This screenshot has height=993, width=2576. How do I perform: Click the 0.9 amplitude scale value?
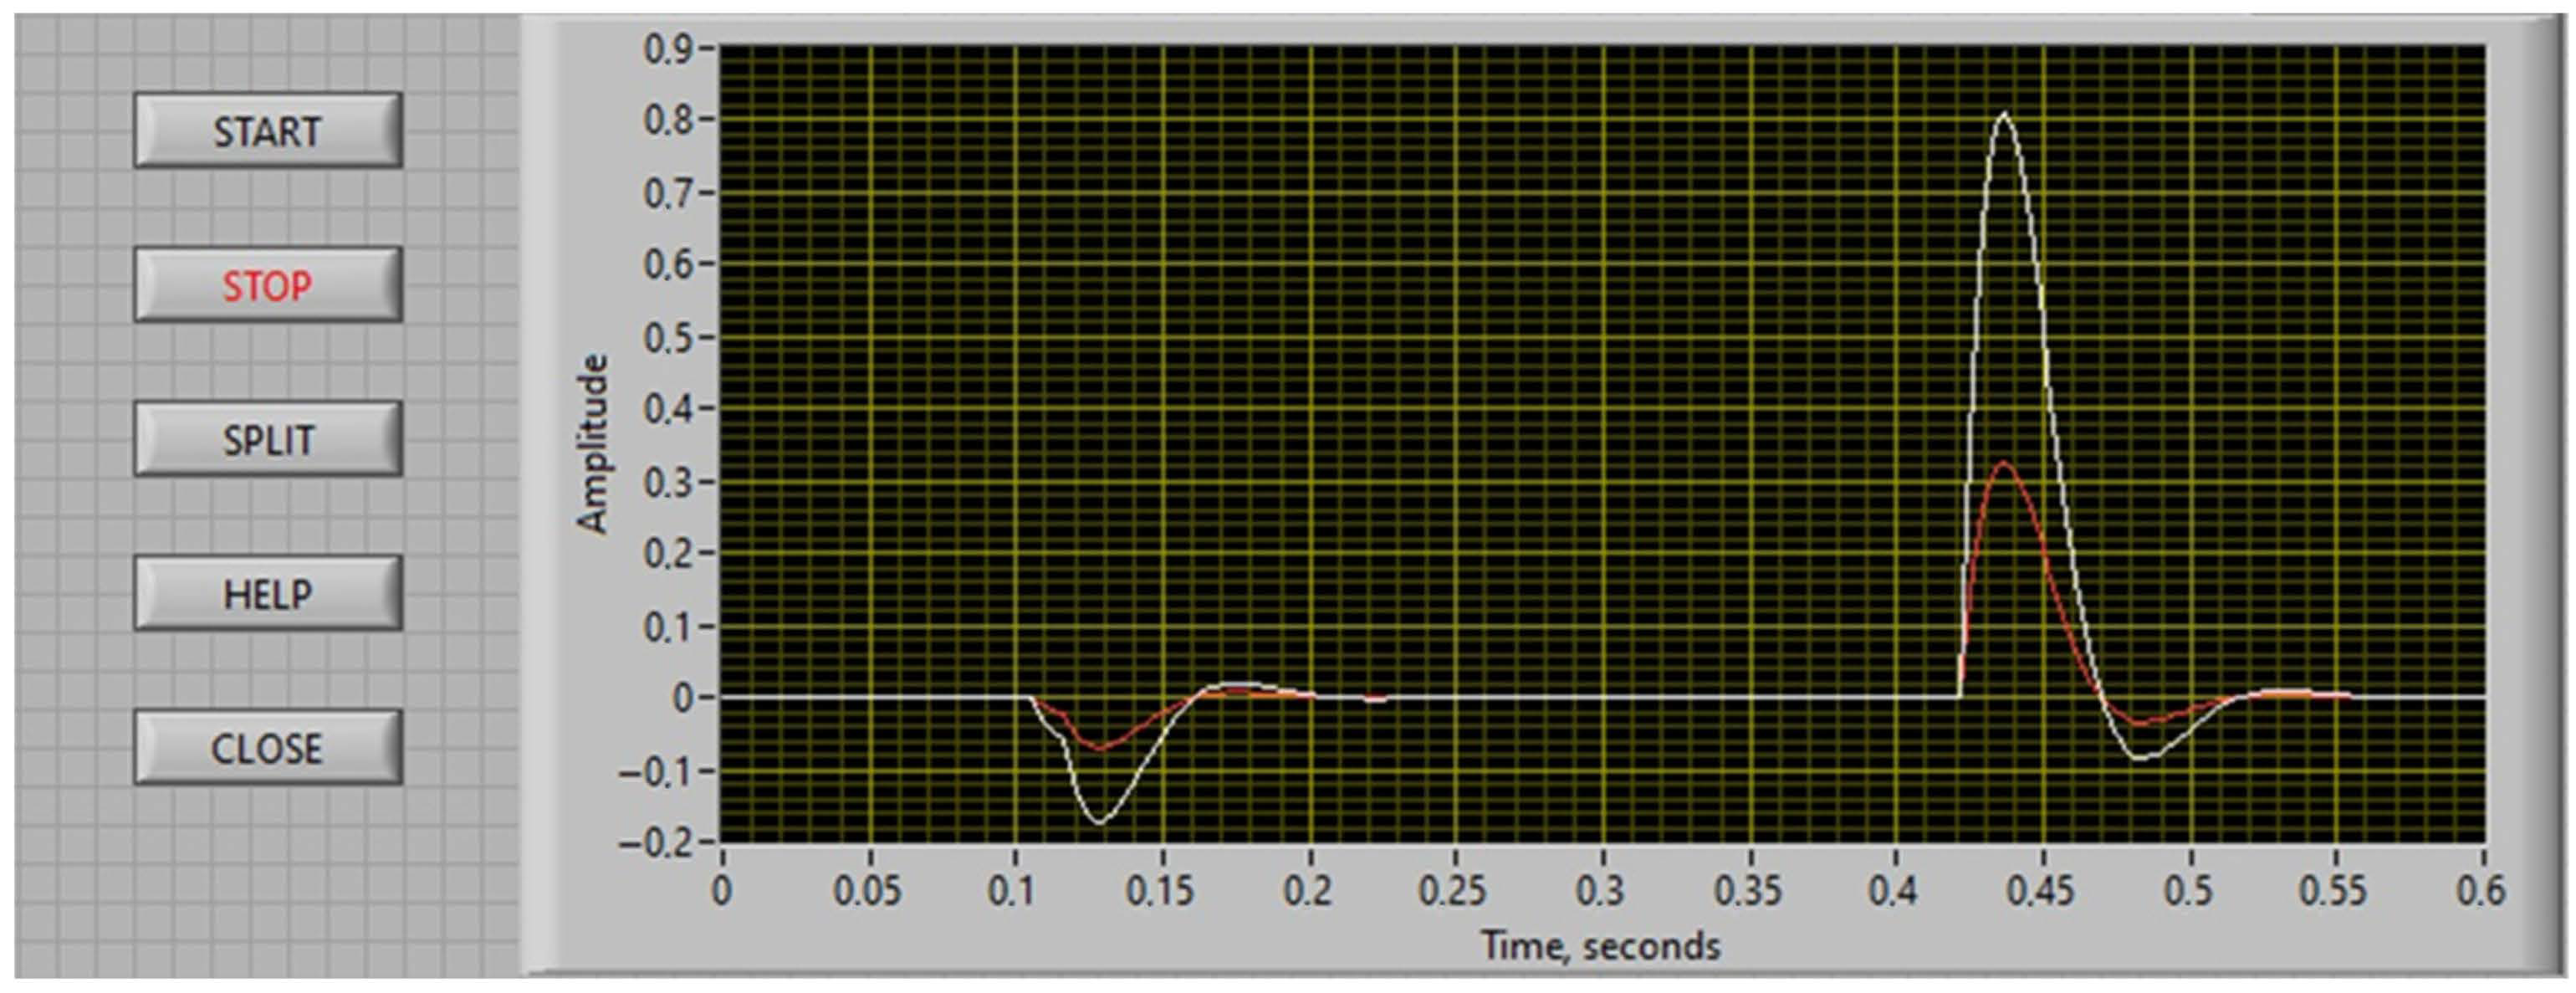pyautogui.click(x=668, y=48)
